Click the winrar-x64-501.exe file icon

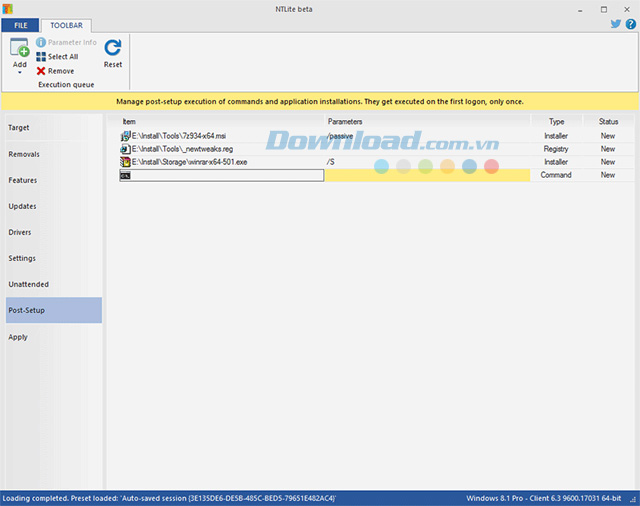[x=126, y=161]
